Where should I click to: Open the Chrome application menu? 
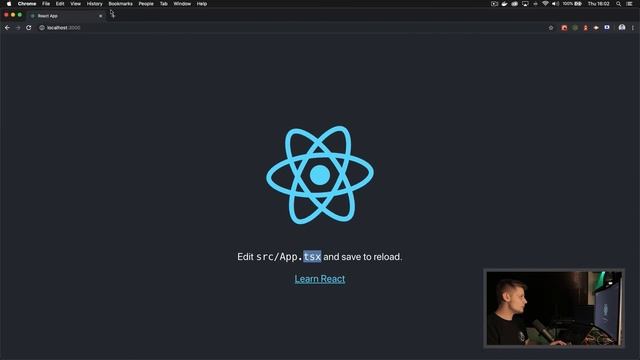[x=27, y=4]
